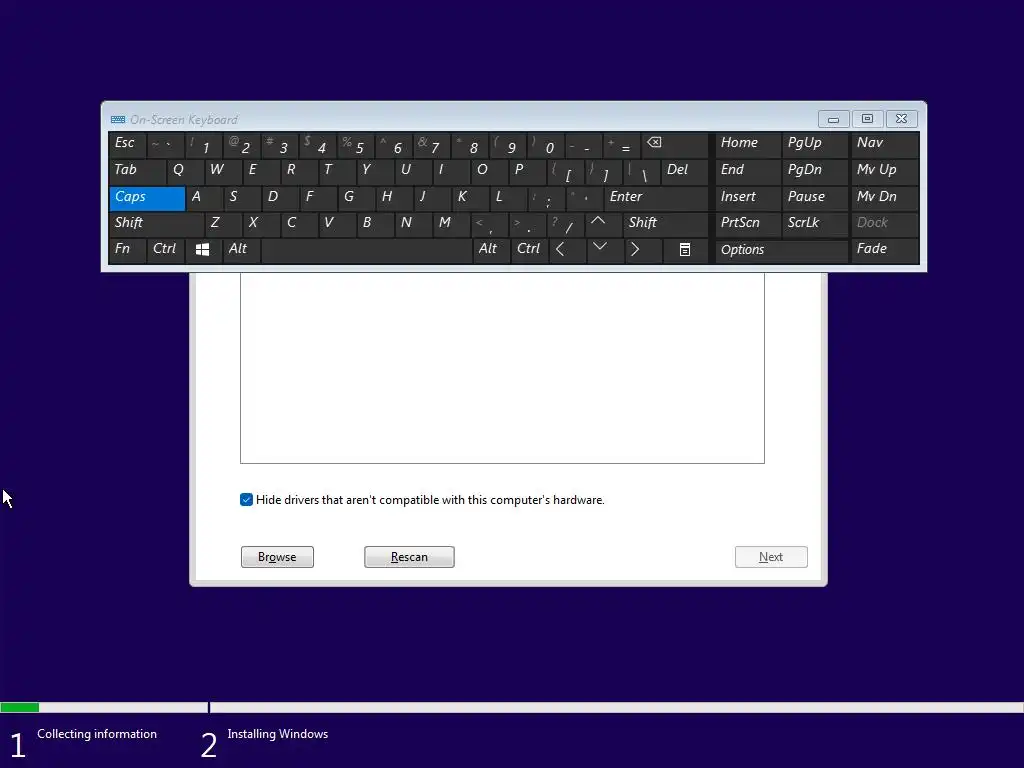Screen dimensions: 1024x768
Task: Click the M key
Action: pos(452,224)
